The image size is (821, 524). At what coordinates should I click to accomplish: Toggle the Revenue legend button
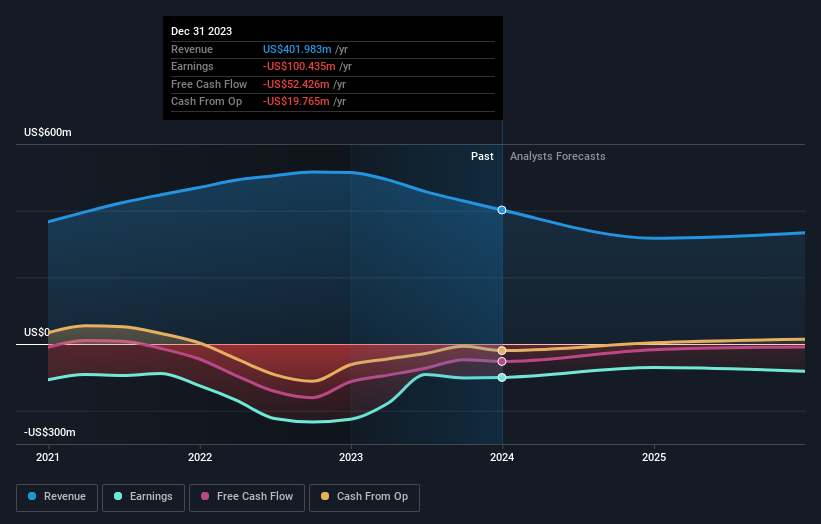click(x=57, y=497)
